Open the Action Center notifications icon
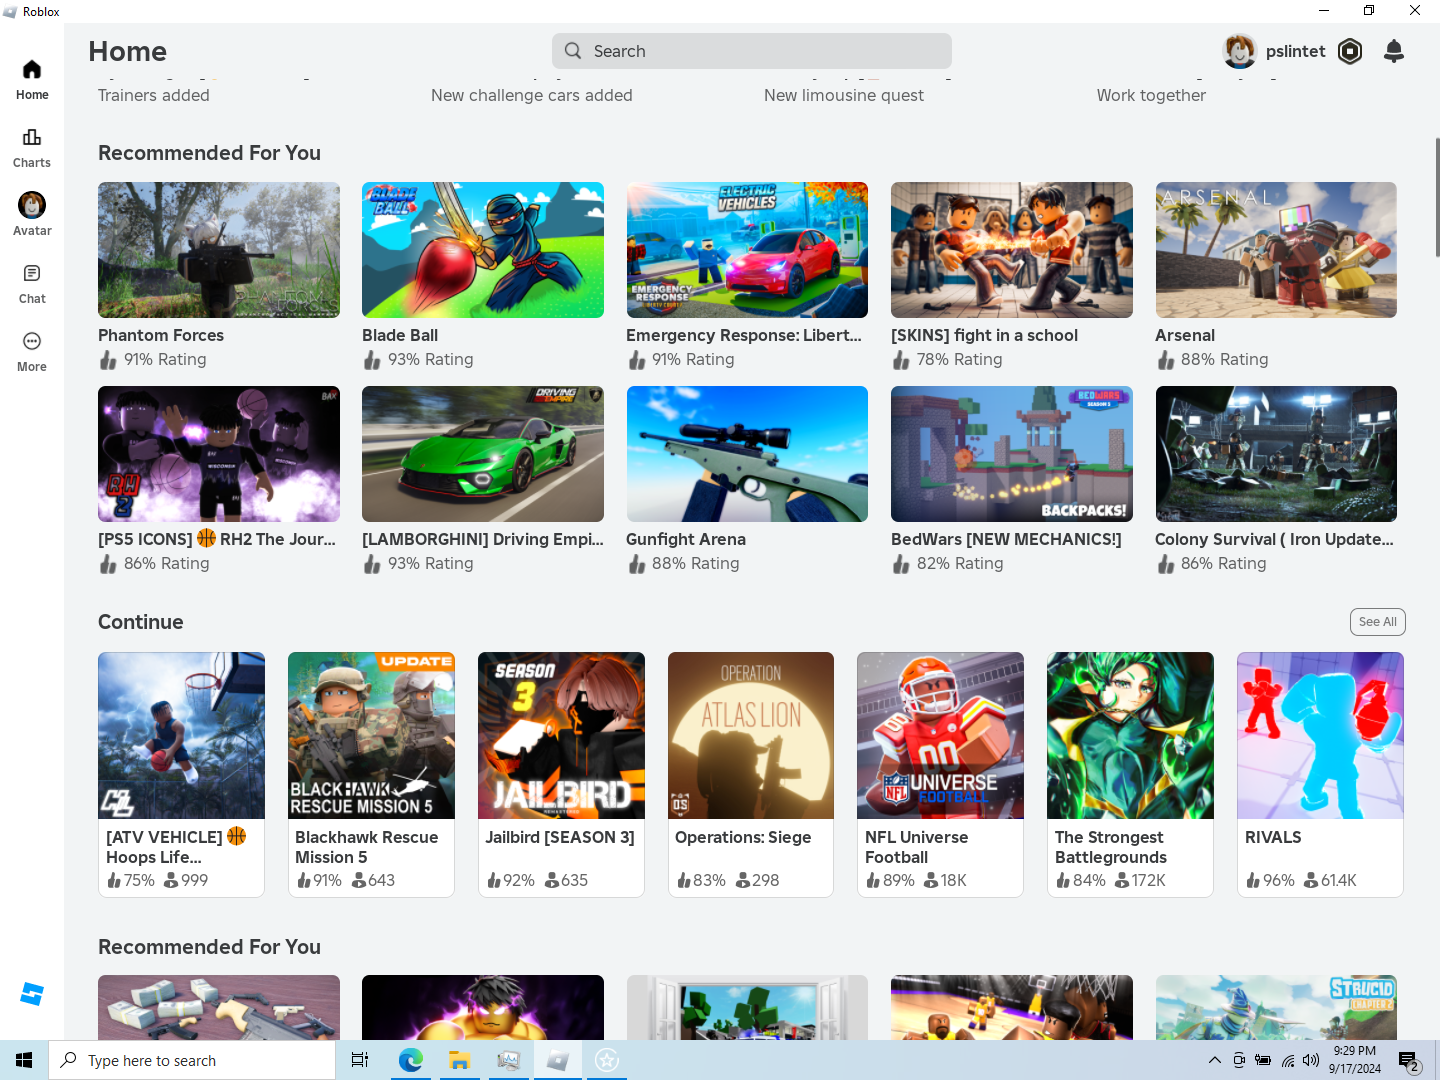The height and width of the screenshot is (1080, 1440). tap(1409, 1060)
